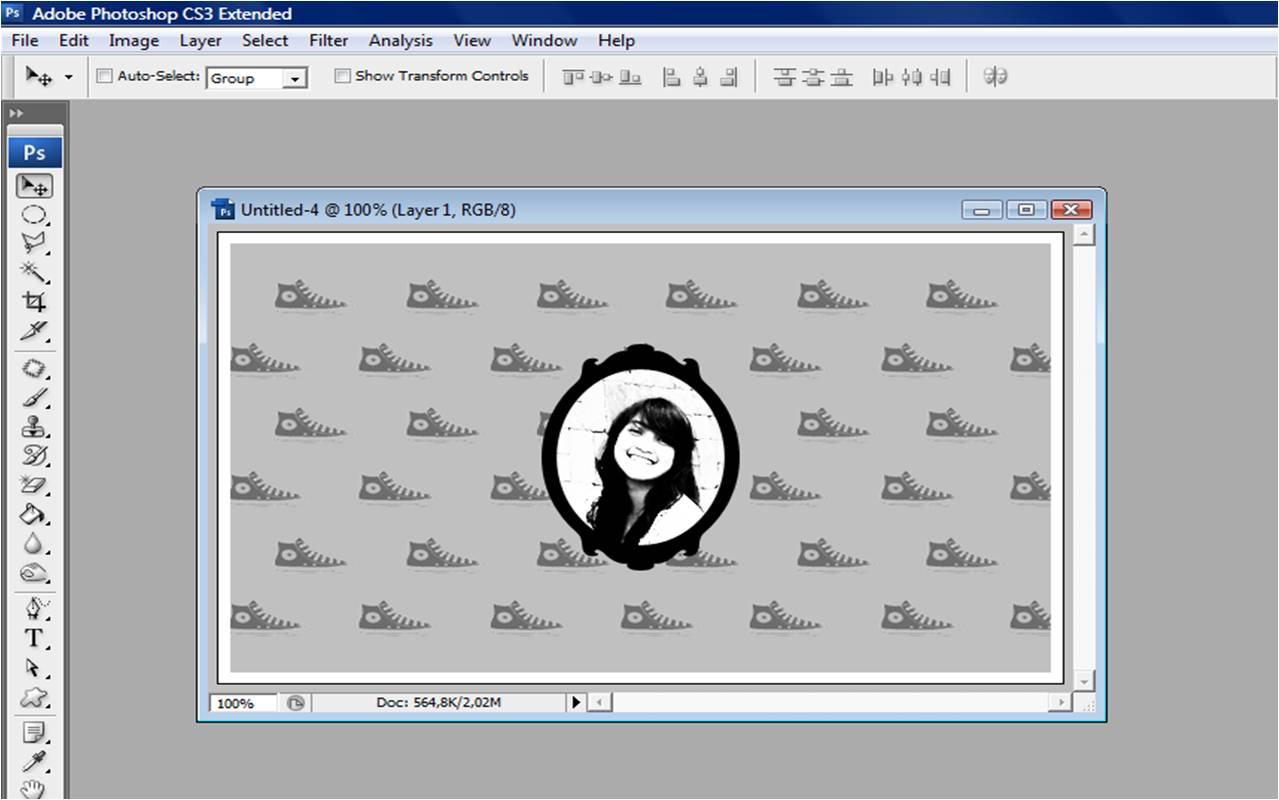The width and height of the screenshot is (1279, 800).
Task: Select the Pen tool
Action: coord(34,609)
